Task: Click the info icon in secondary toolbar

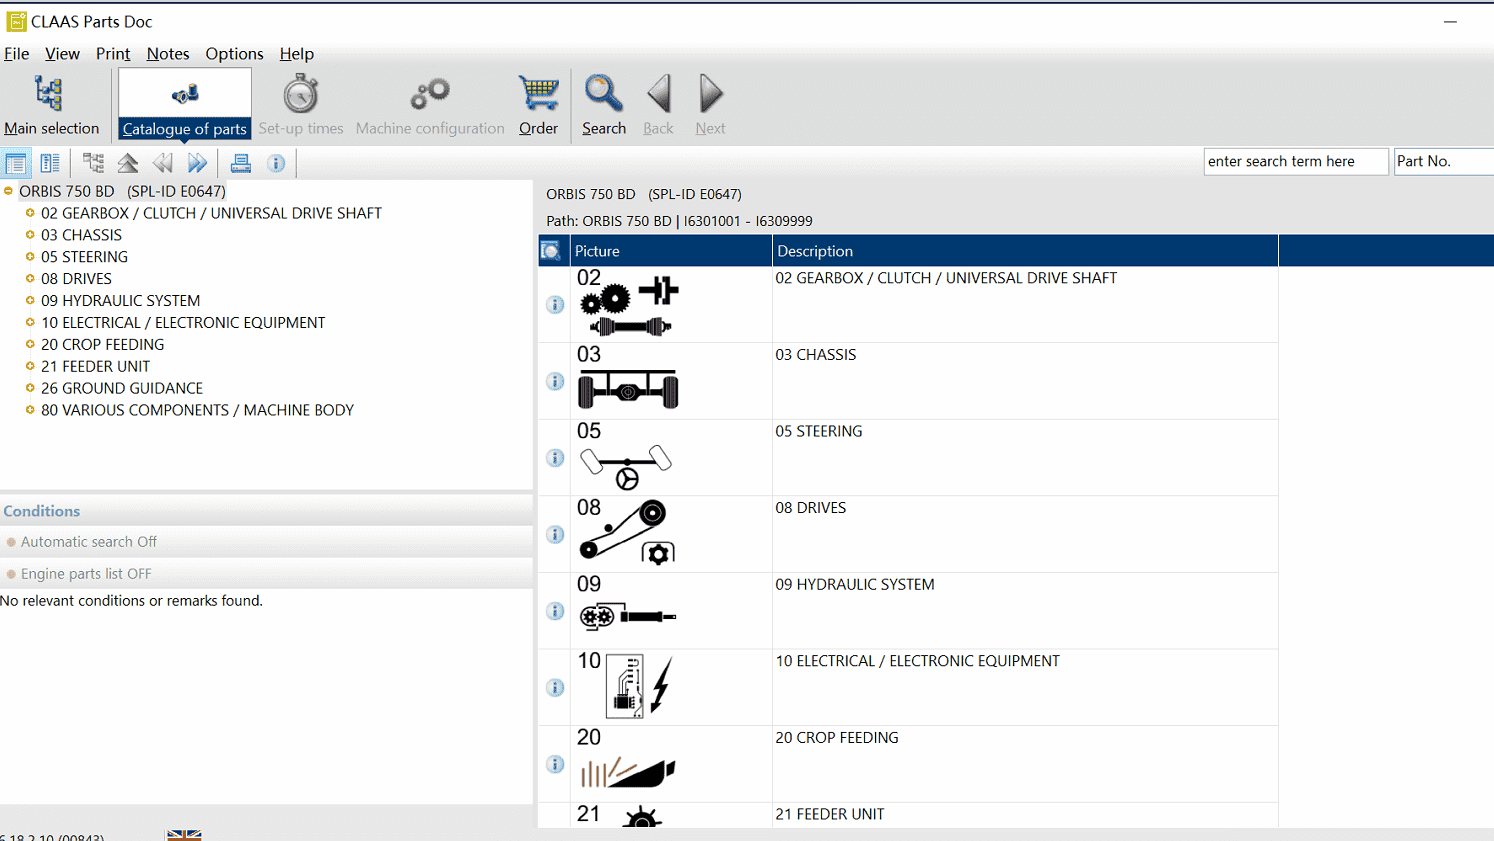Action: click(x=276, y=163)
